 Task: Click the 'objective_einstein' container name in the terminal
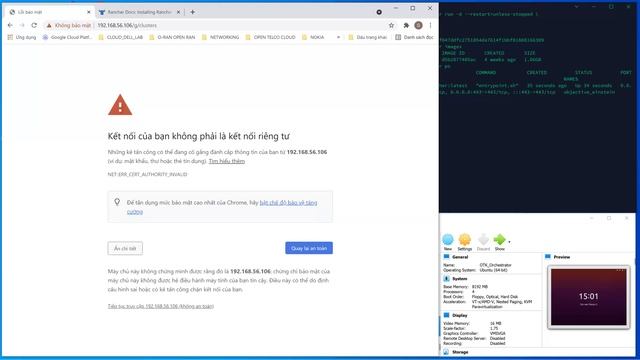coord(589,92)
